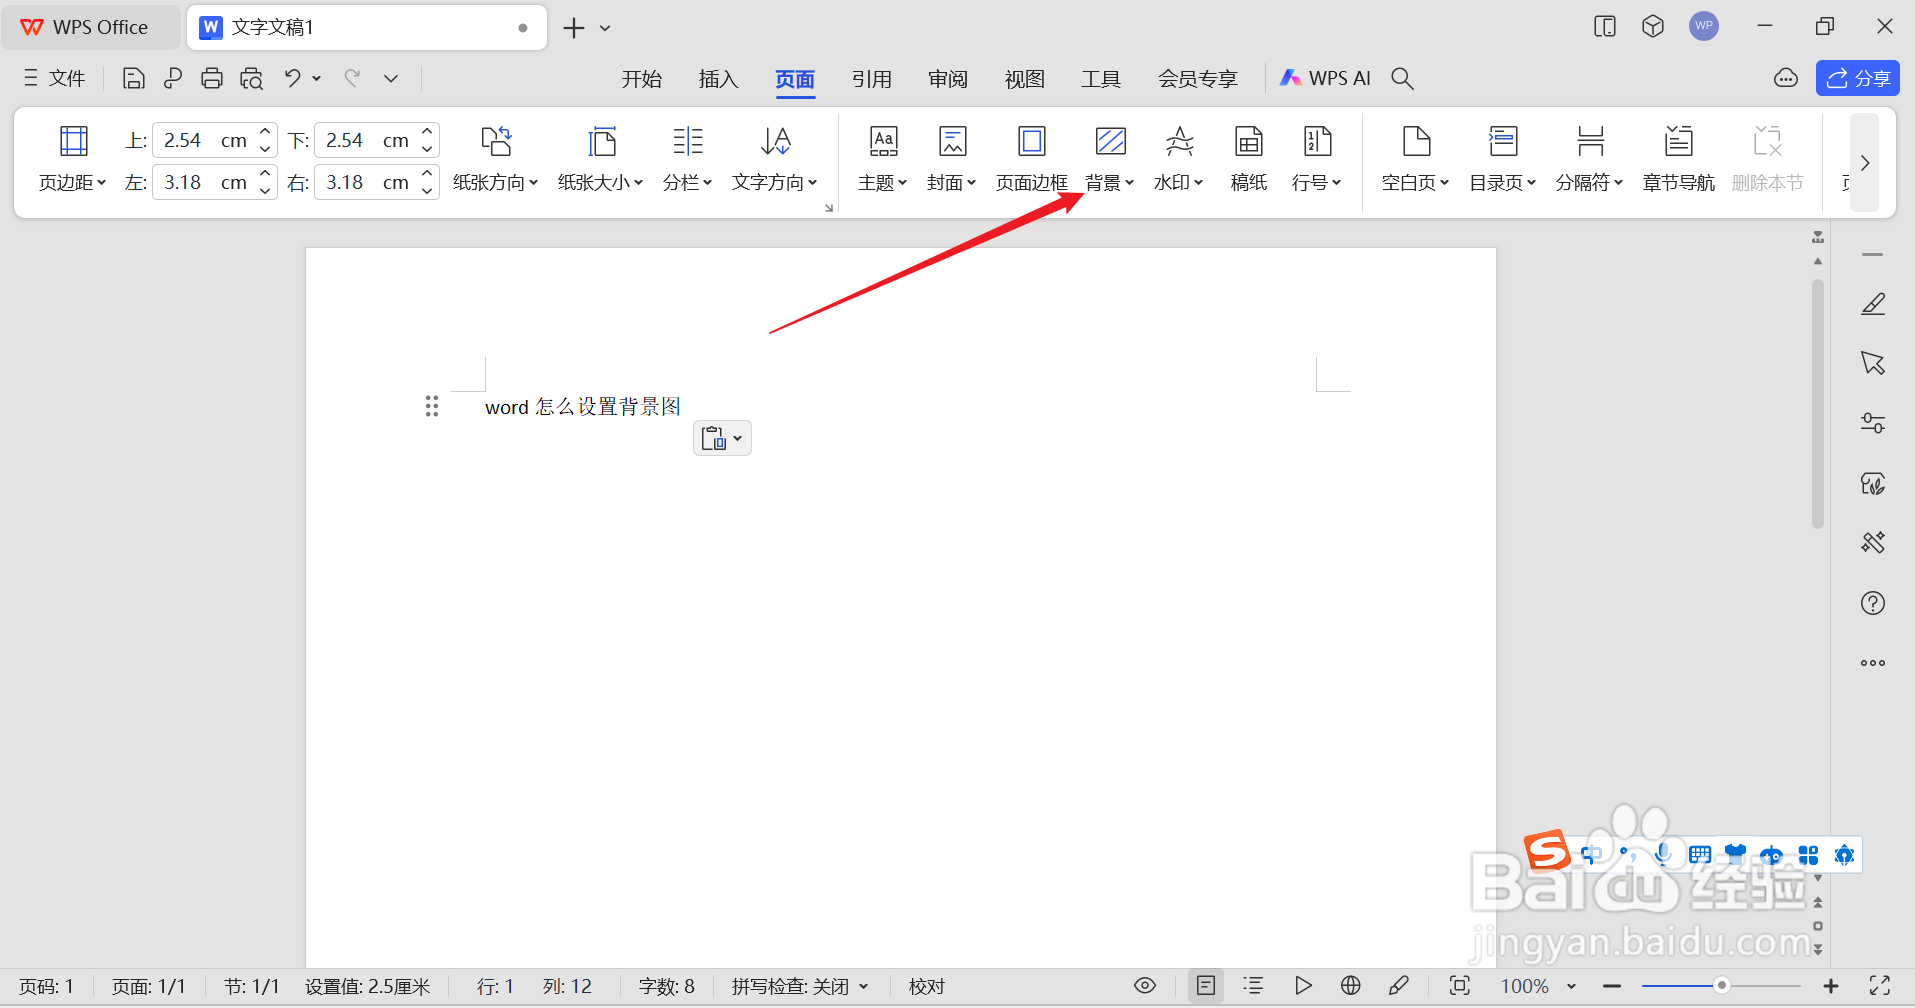
Task: Open the paste options popup button
Action: (x=722, y=438)
